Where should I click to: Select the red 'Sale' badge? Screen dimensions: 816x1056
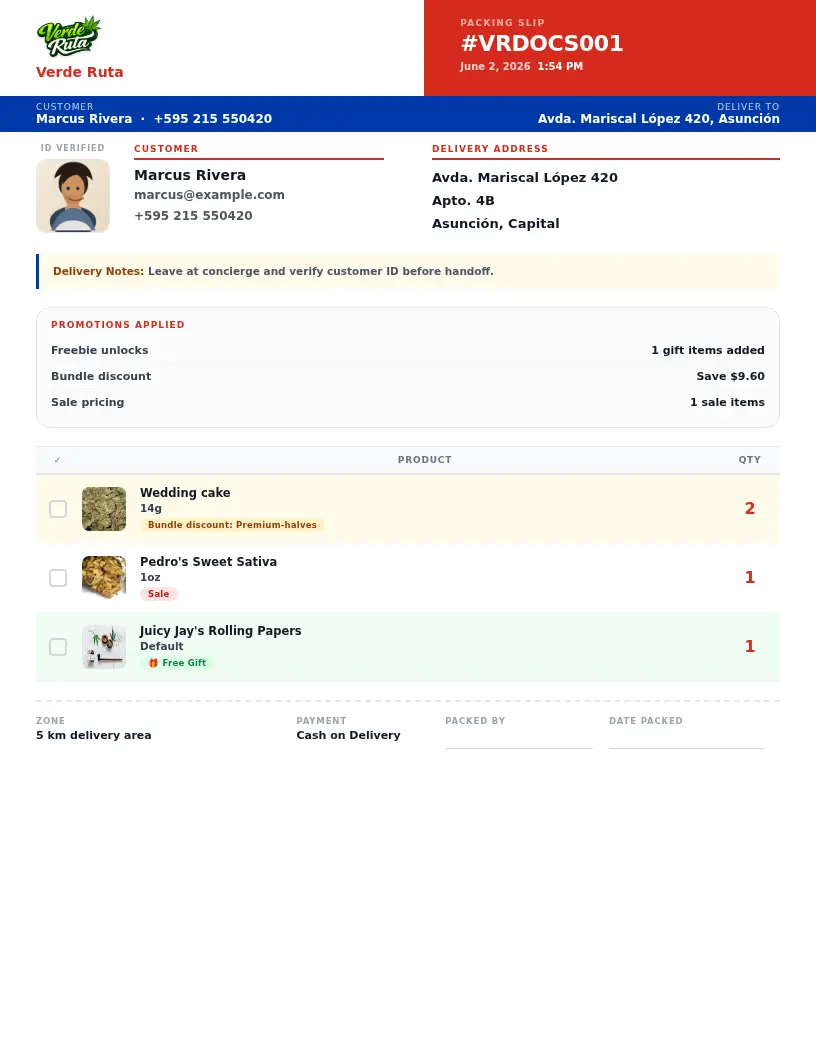(x=159, y=594)
